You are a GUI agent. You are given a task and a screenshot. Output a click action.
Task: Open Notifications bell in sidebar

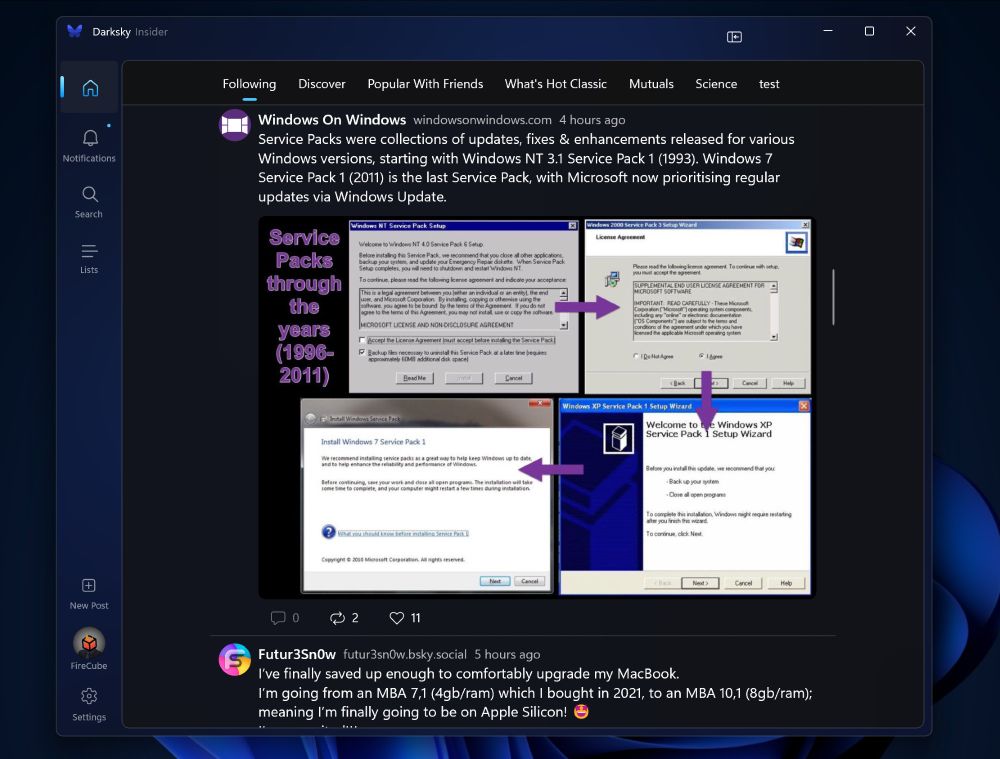(89, 146)
